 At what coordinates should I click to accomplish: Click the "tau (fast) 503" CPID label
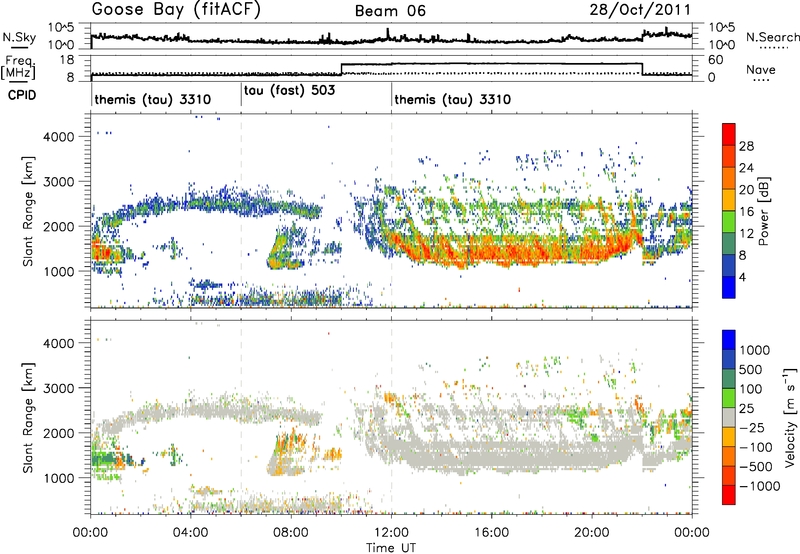pyautogui.click(x=289, y=91)
